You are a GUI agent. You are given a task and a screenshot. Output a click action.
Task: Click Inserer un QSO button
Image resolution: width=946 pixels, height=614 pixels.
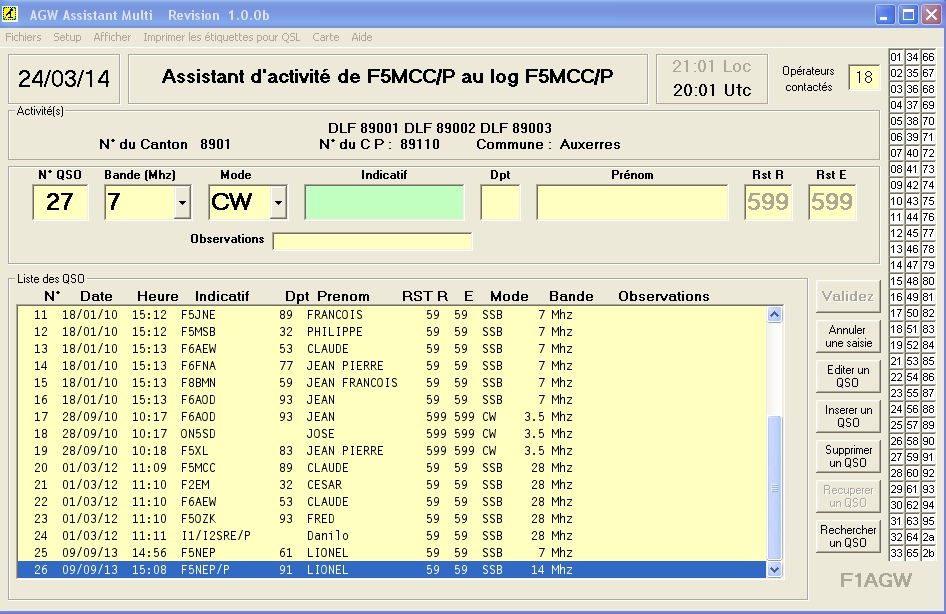[x=848, y=416]
